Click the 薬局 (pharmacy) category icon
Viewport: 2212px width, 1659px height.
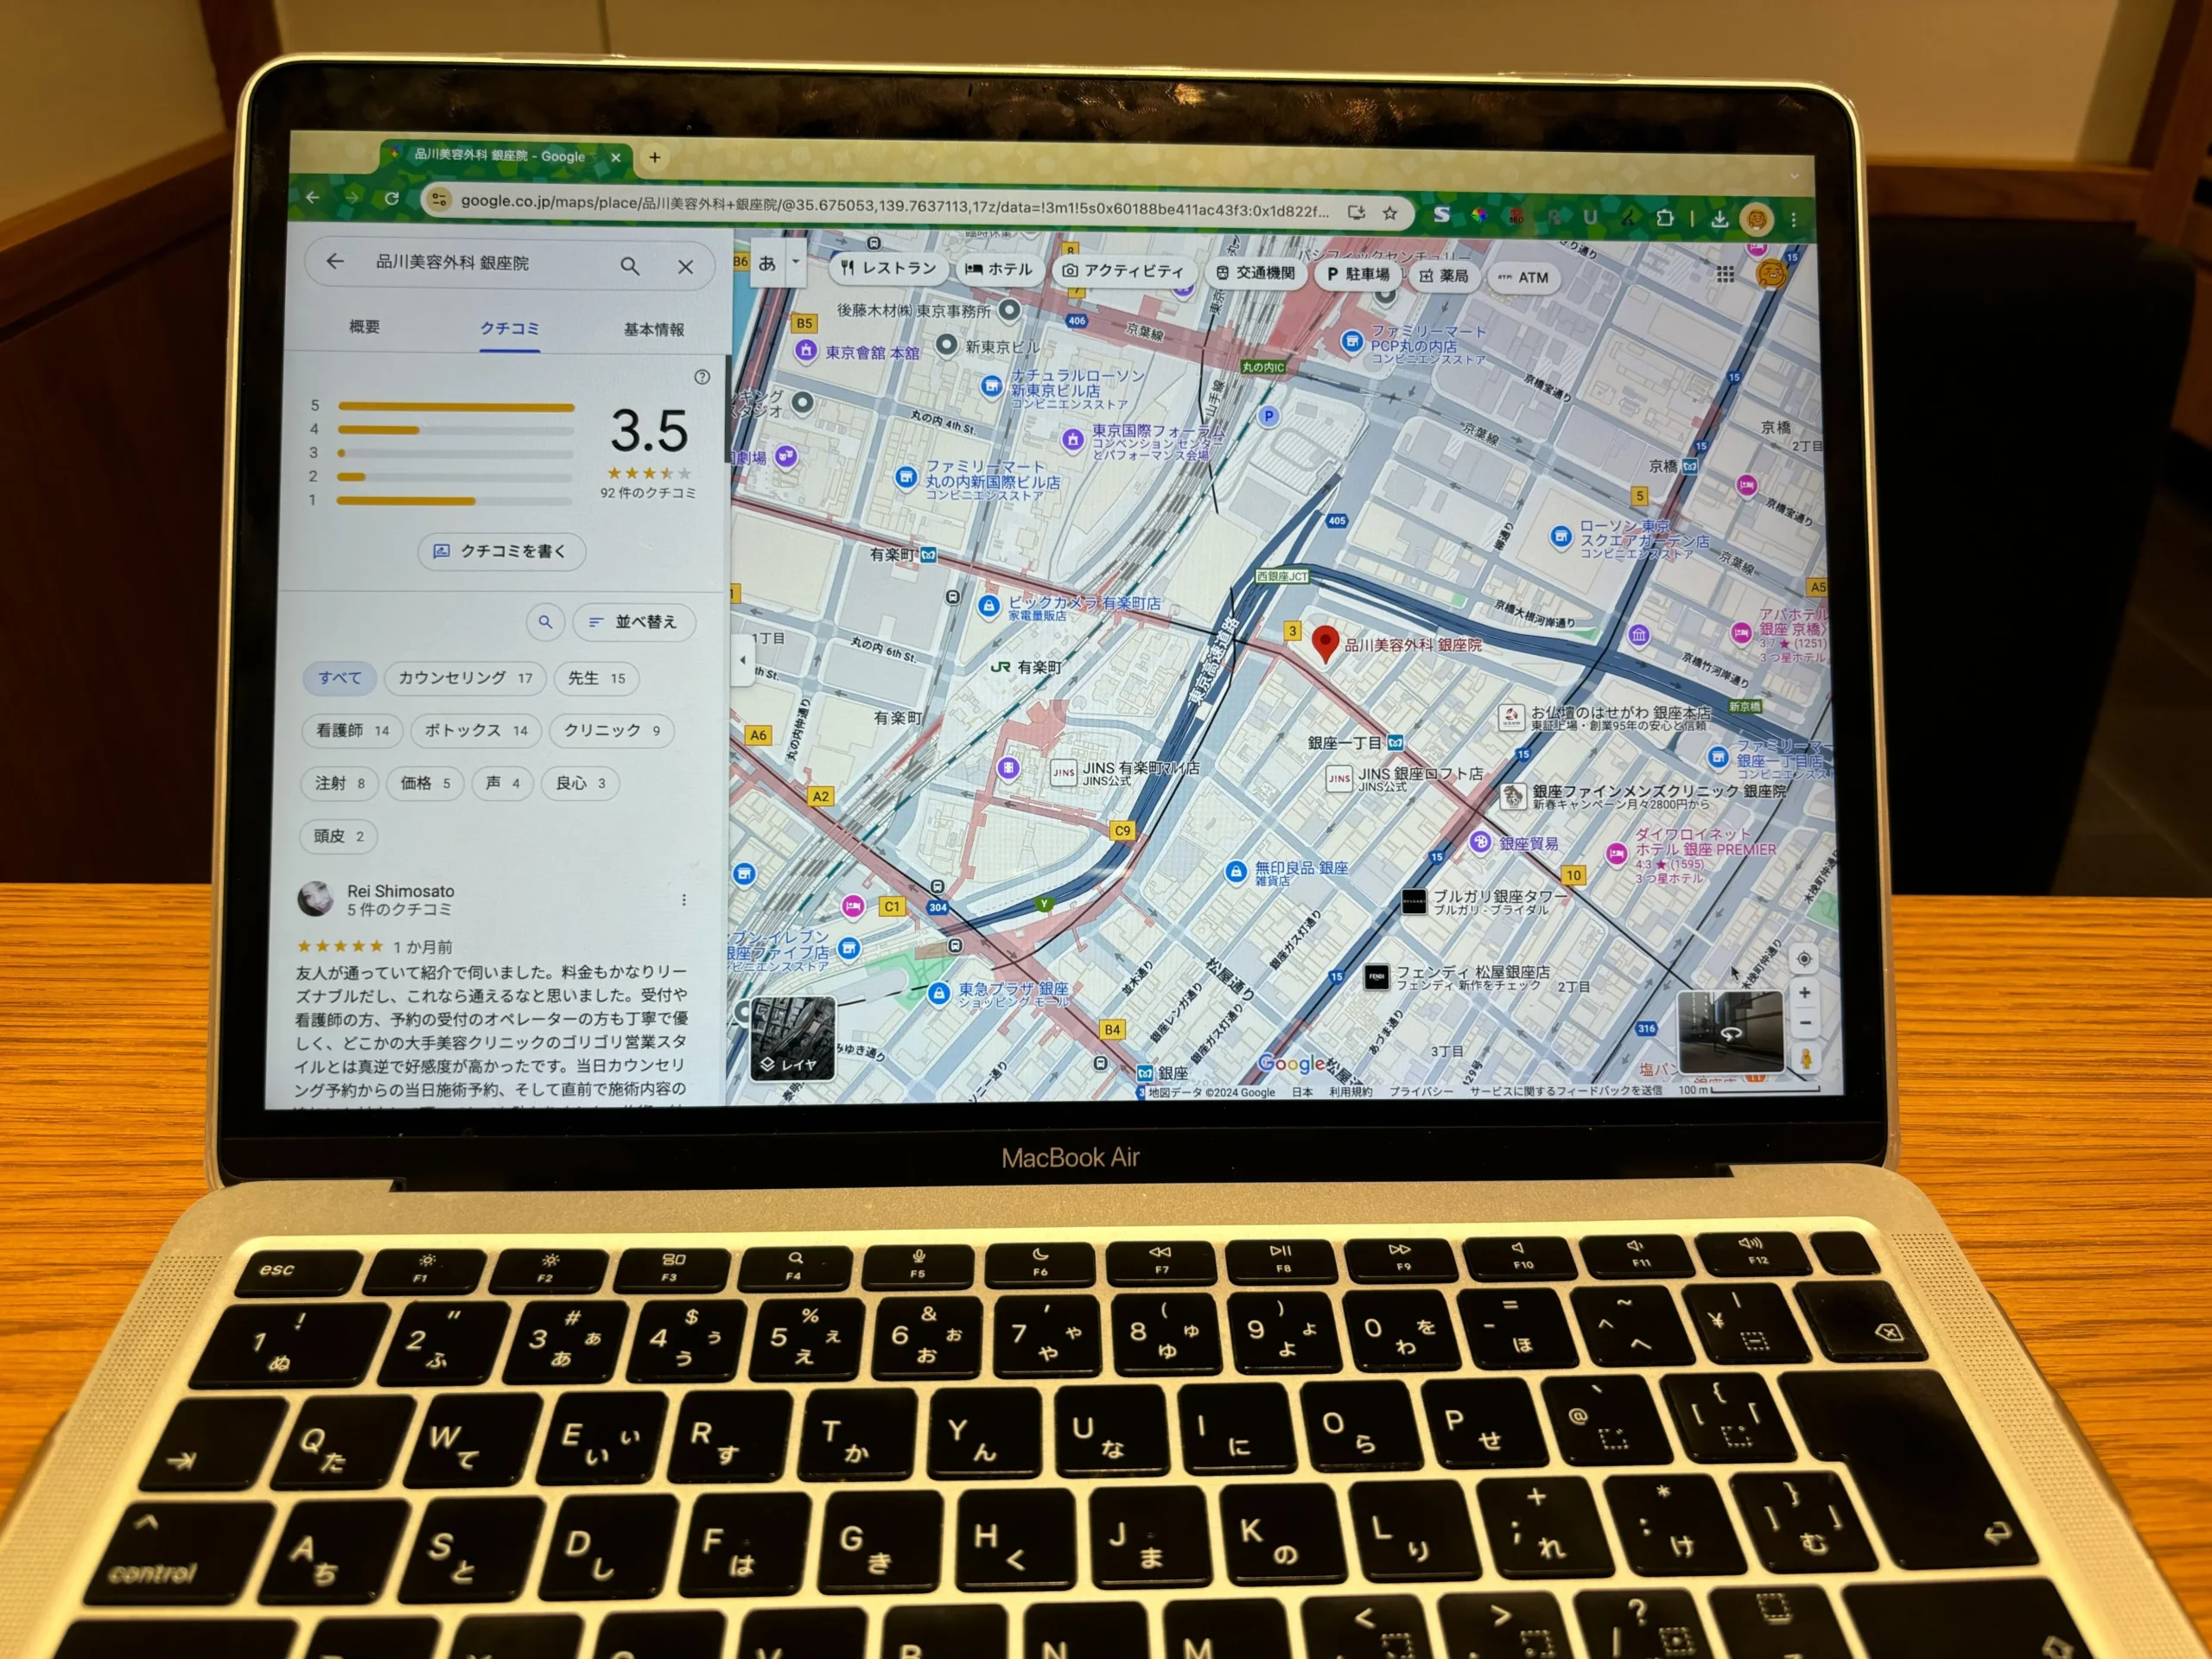[1429, 276]
